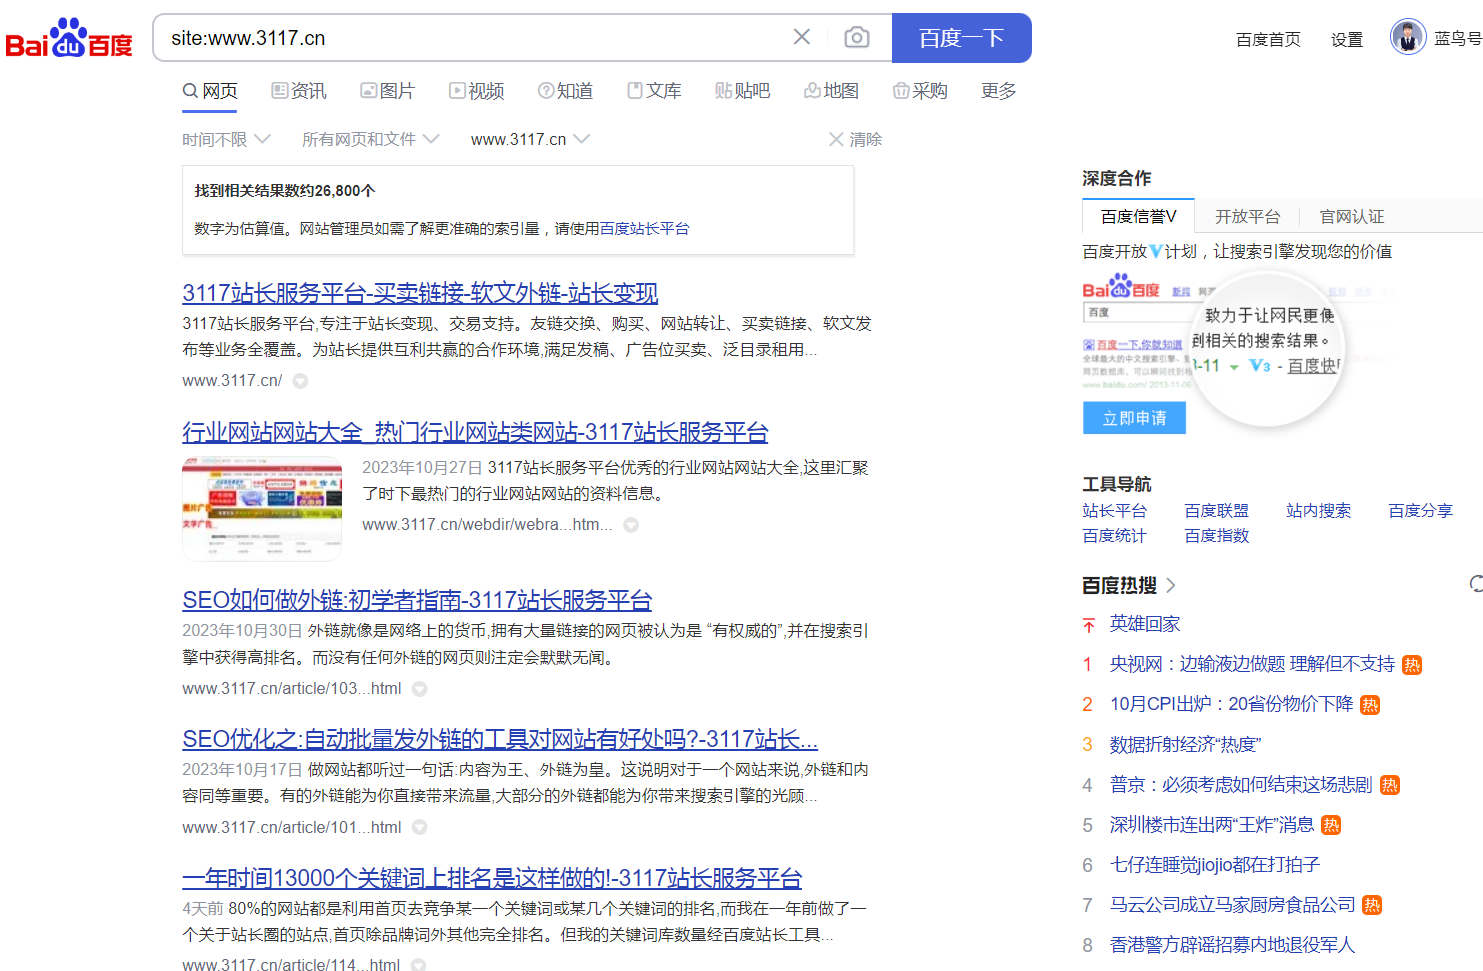
Task: Click the 百度热搜 heading
Action: click(1119, 585)
